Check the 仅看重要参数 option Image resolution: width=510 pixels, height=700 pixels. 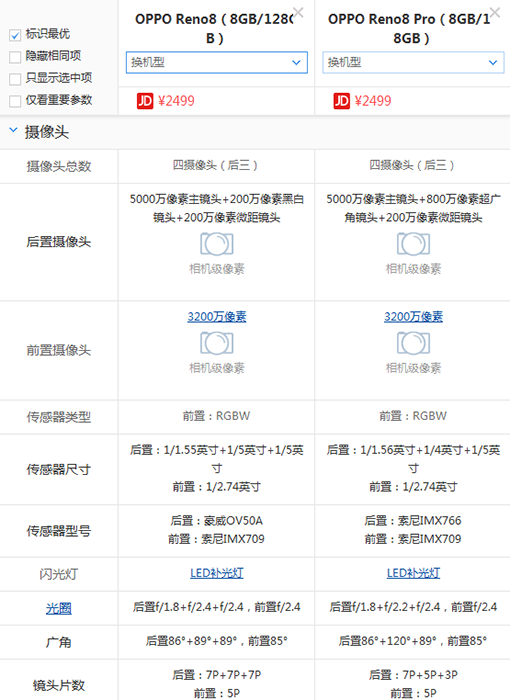[x=15, y=100]
